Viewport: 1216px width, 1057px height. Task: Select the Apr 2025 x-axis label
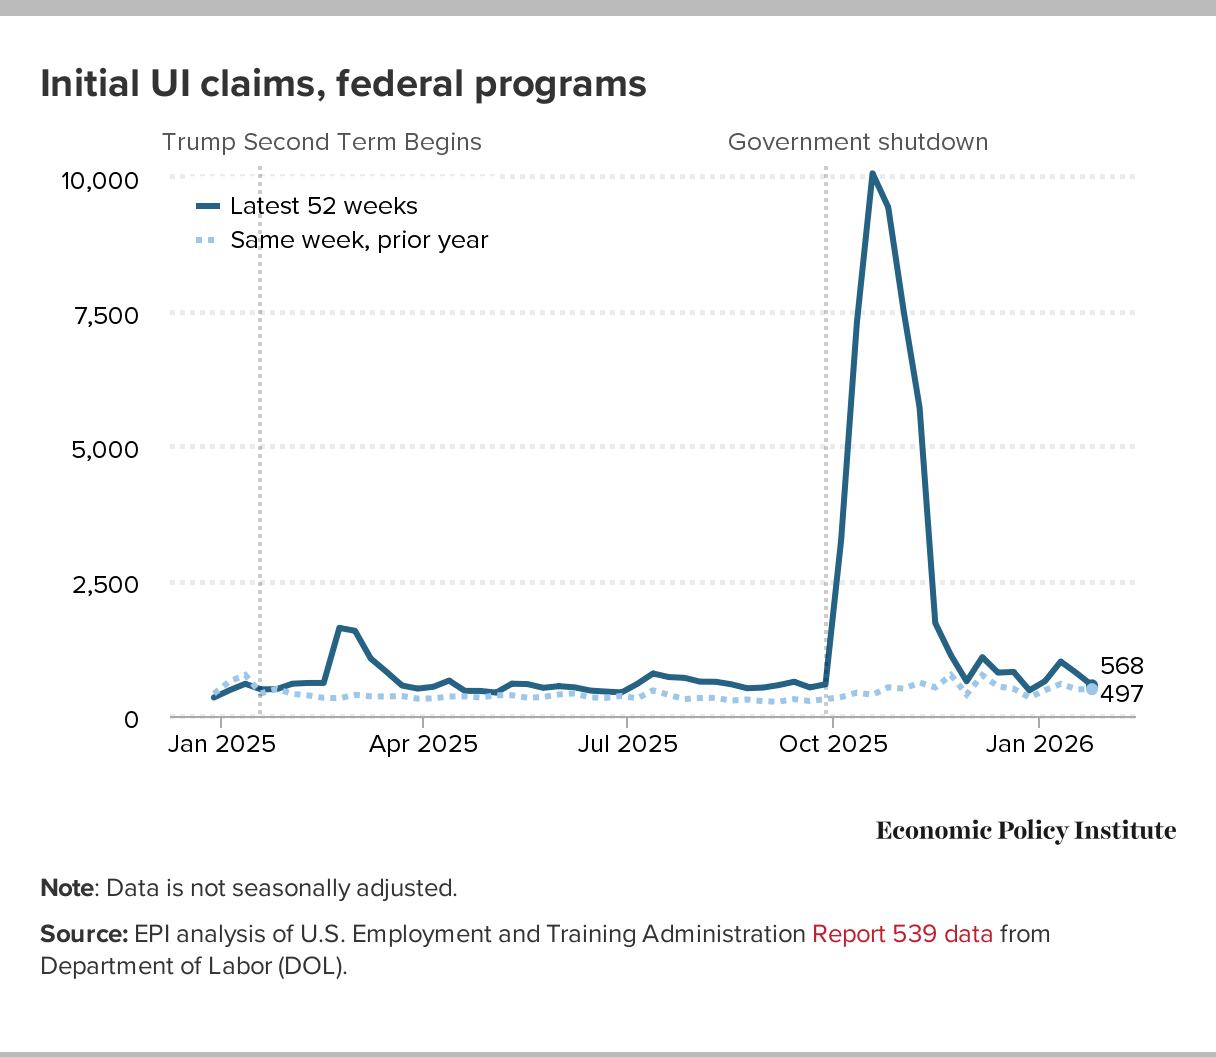[423, 744]
